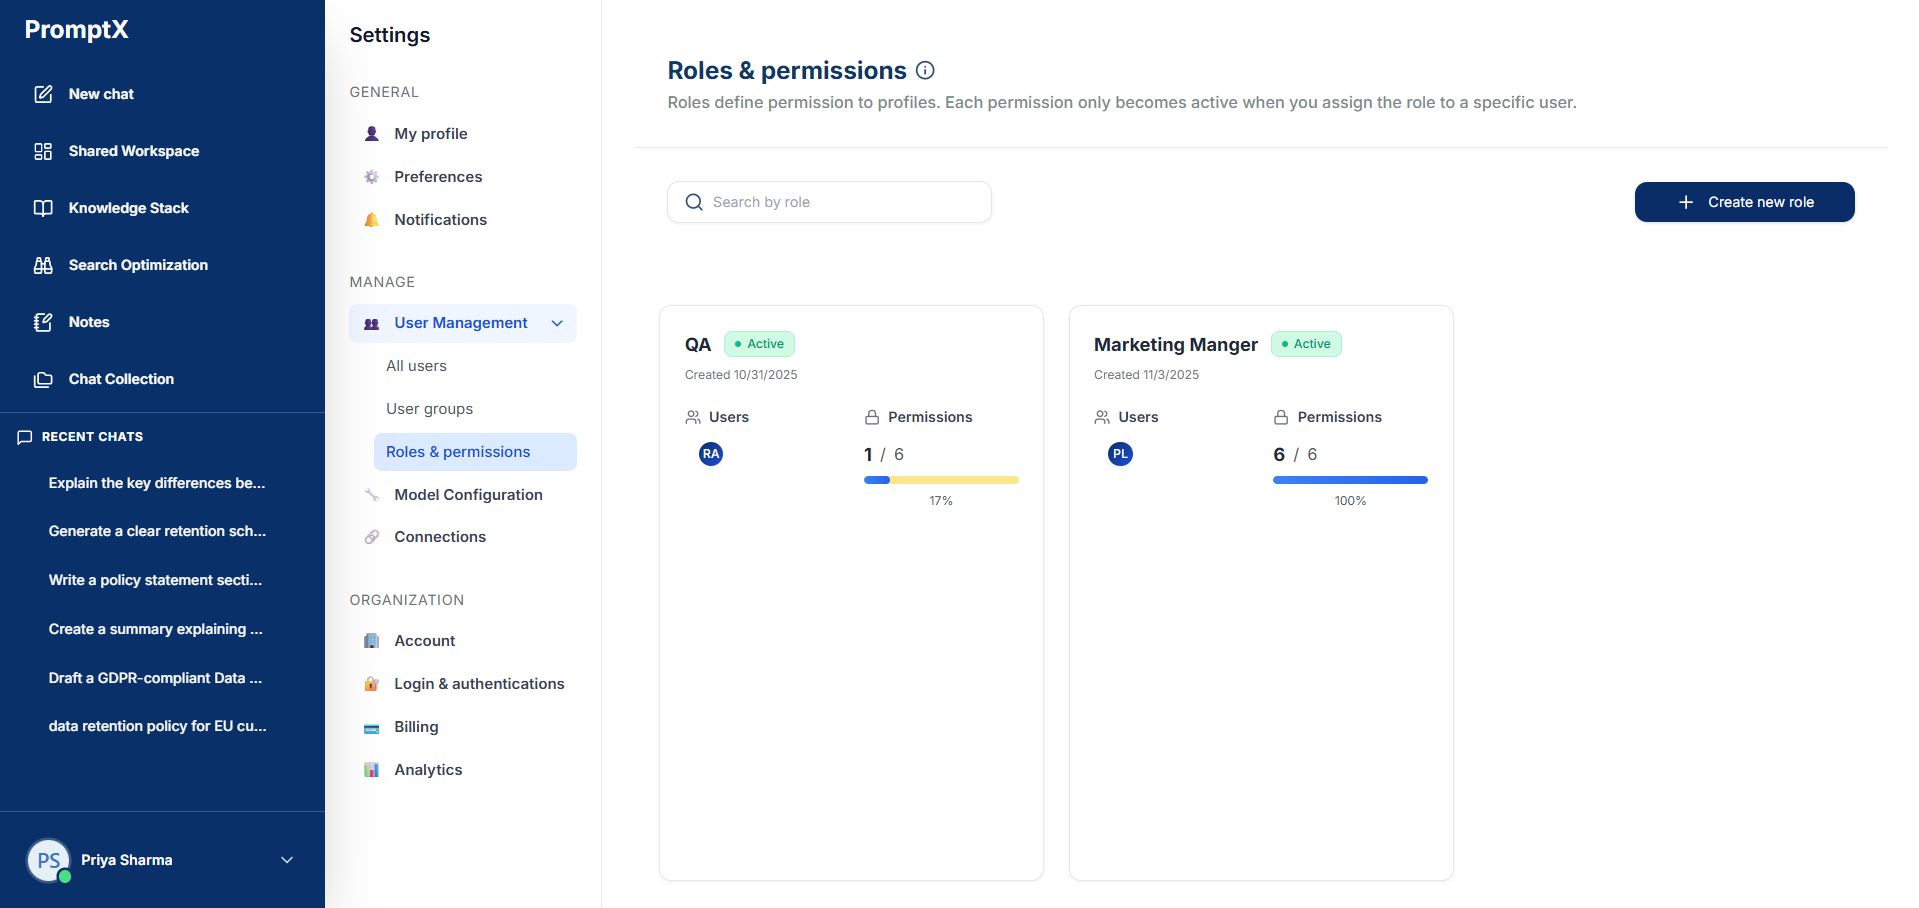
Task: Click the QA role title
Action: tap(698, 345)
